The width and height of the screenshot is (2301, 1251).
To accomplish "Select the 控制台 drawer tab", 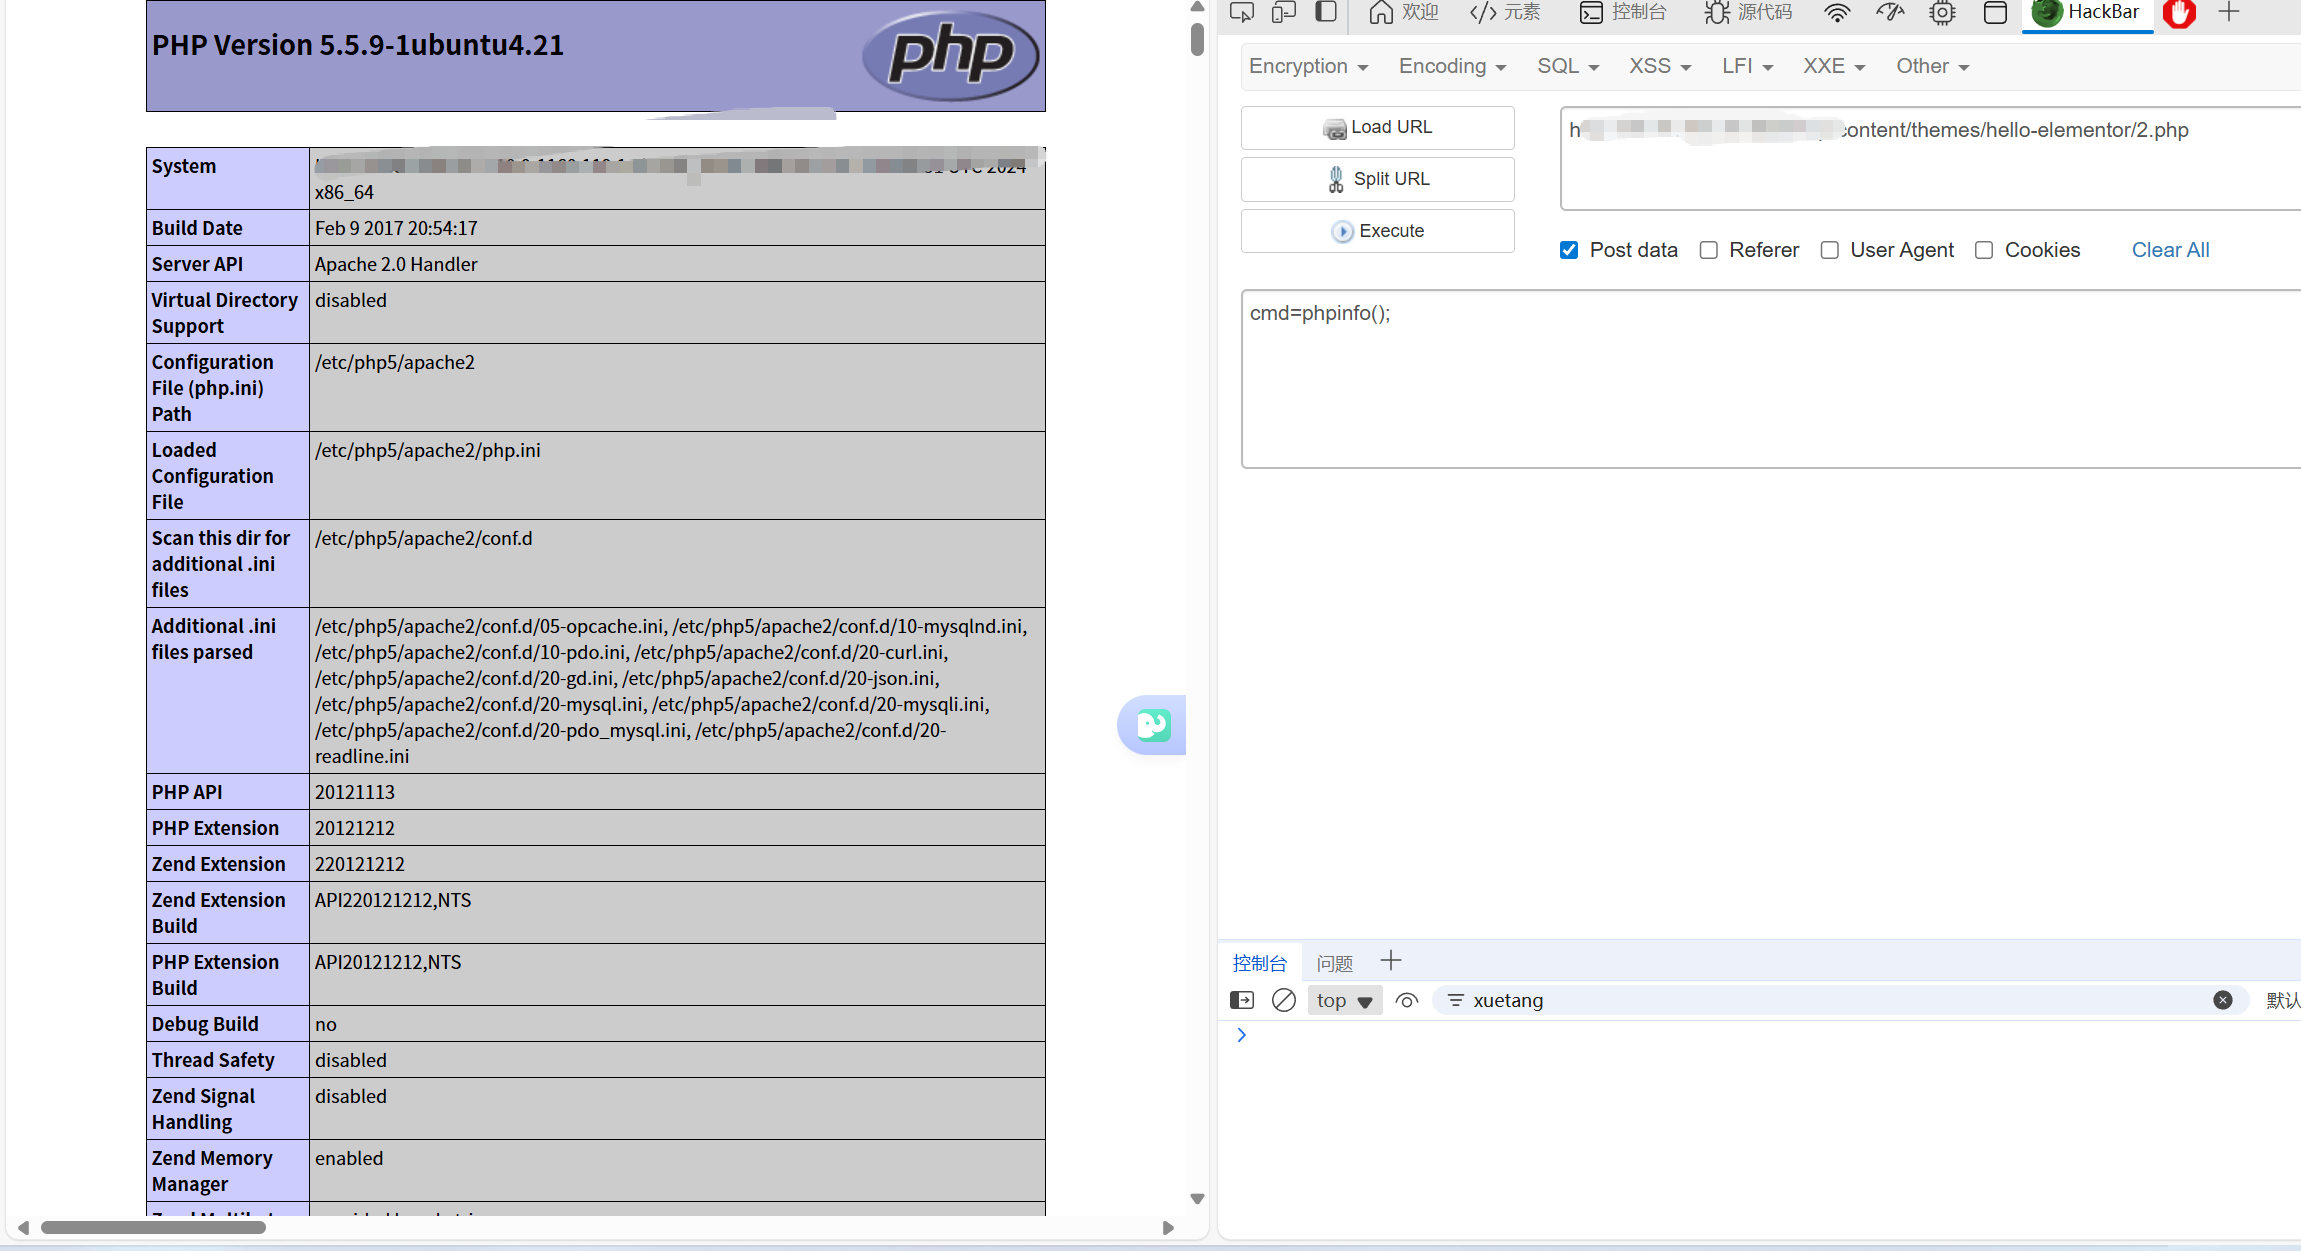I will coord(1259,963).
